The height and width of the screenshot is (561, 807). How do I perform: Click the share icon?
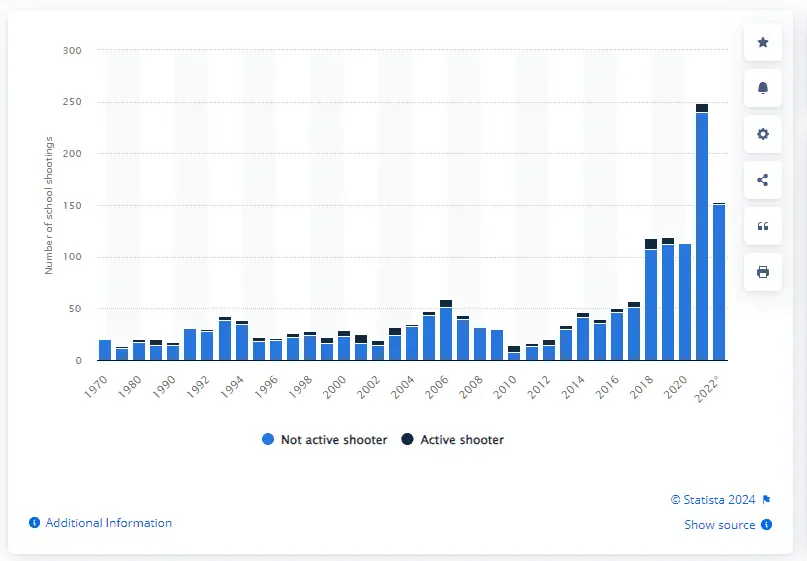coord(763,180)
